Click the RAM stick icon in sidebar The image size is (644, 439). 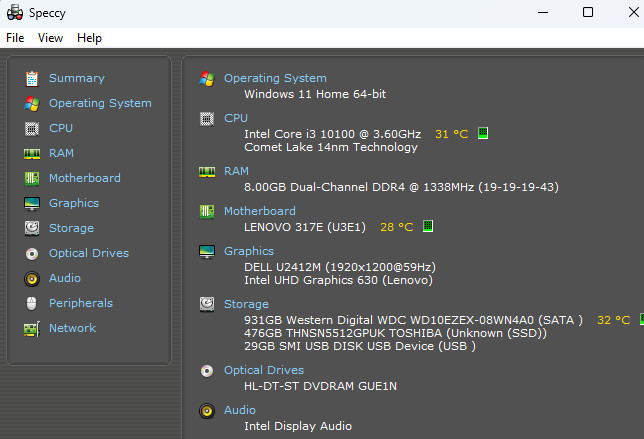(x=31, y=153)
